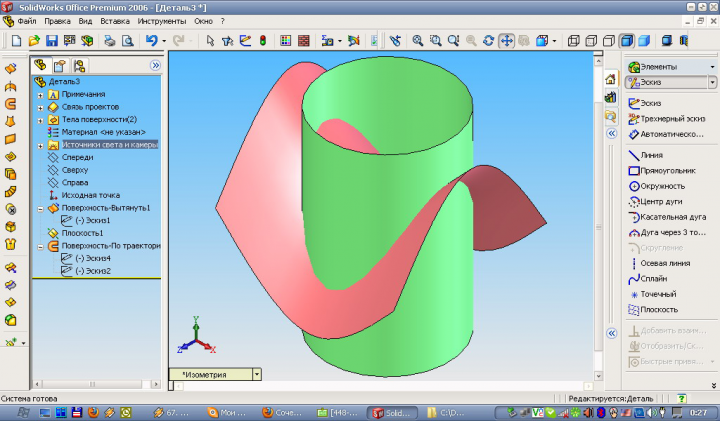Open the view orientation cube dropdown
720x421 pixels.
coord(554,41)
